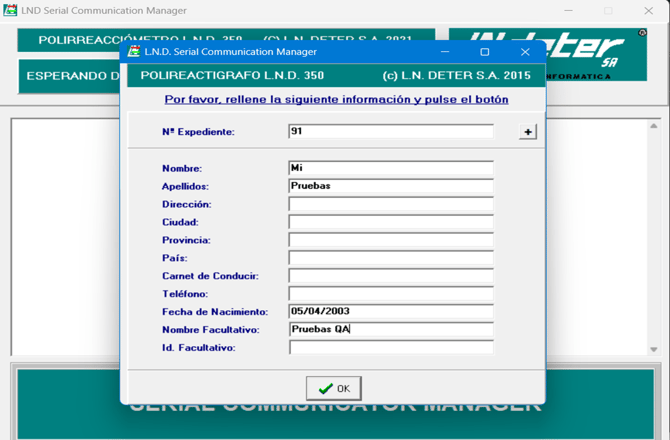Click the Provincia input field
The height and width of the screenshot is (440, 670).
click(x=390, y=240)
